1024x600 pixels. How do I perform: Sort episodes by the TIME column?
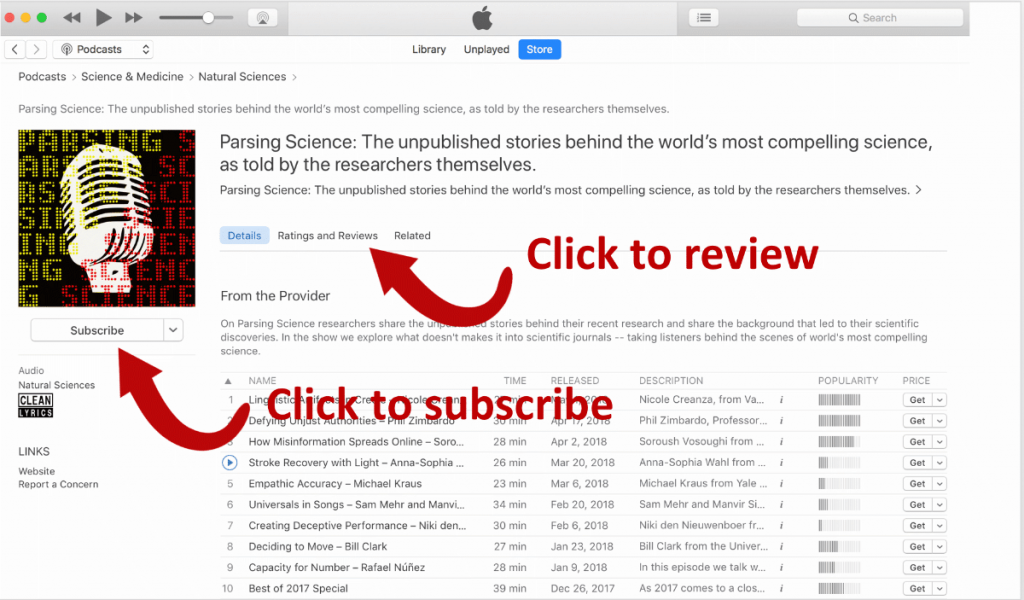(x=515, y=381)
